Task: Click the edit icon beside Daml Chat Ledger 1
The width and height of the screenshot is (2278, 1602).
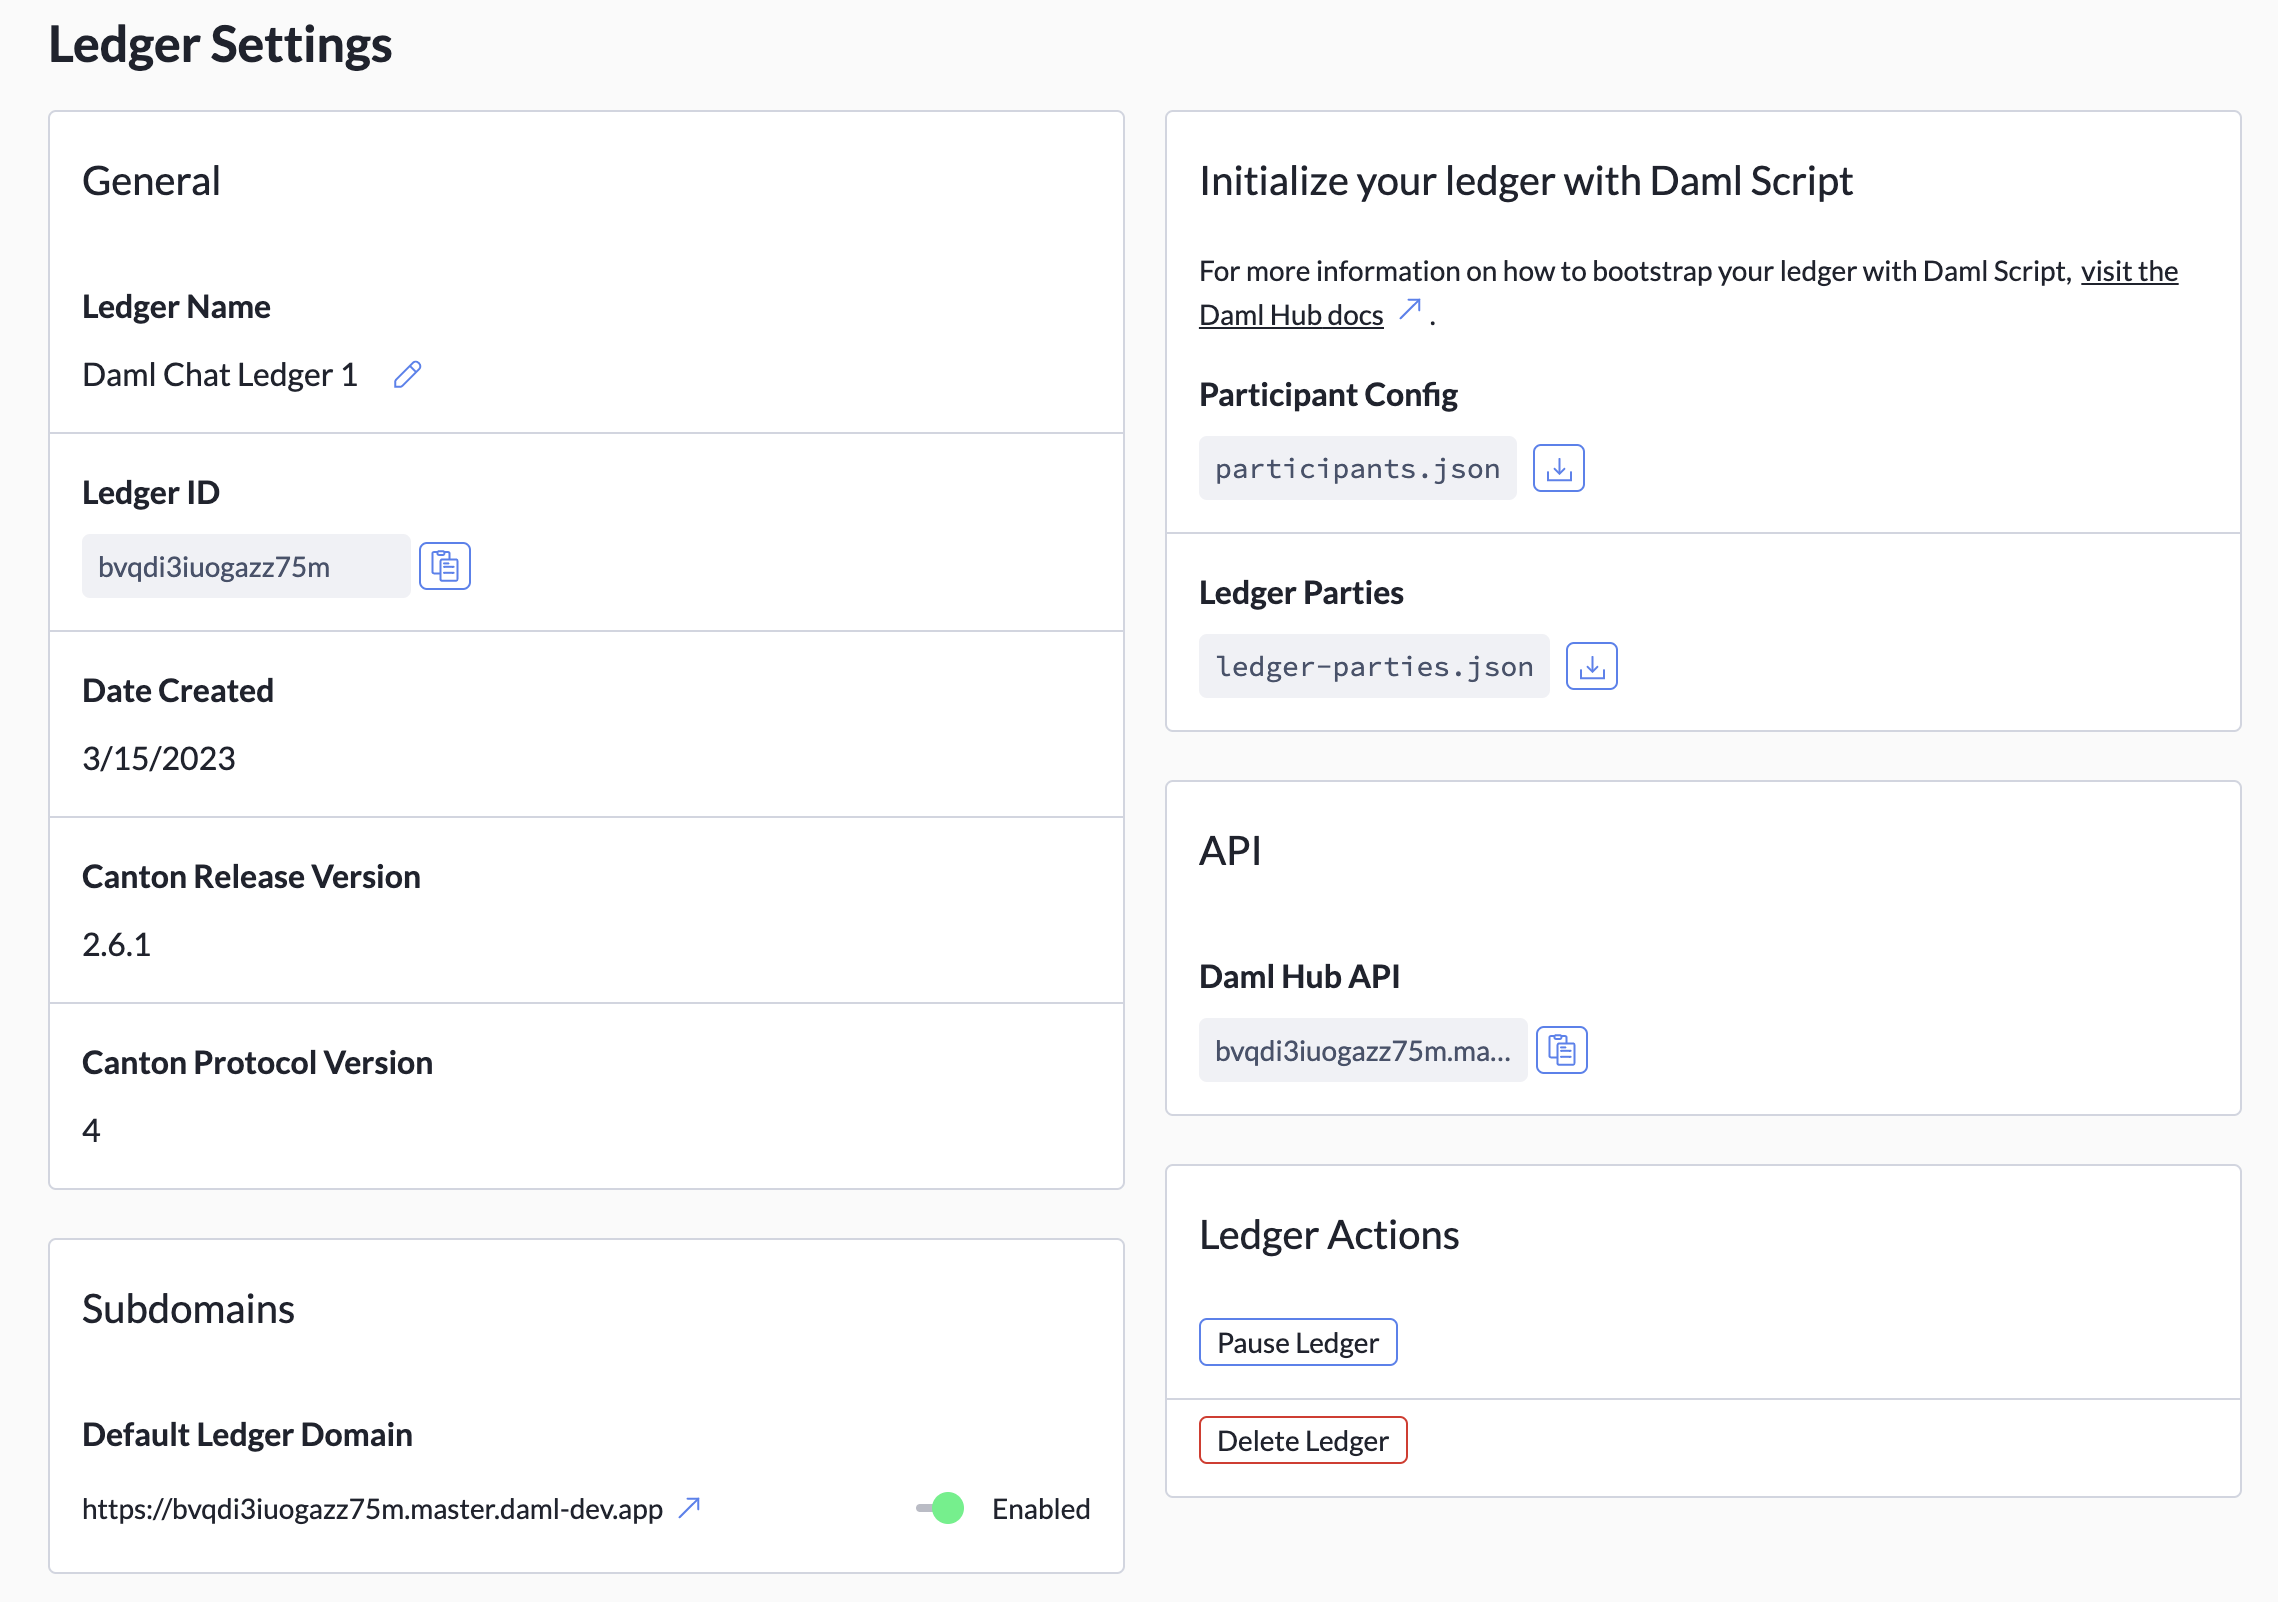Action: pyautogui.click(x=406, y=375)
